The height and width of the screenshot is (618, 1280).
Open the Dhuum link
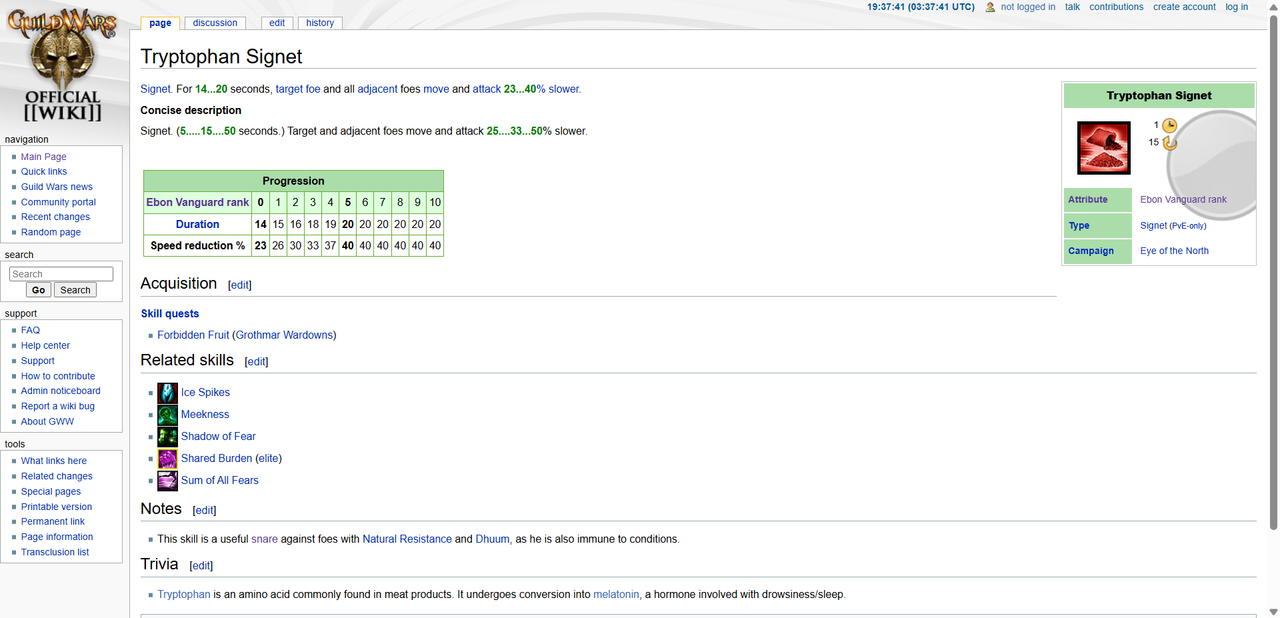pyautogui.click(x=493, y=539)
